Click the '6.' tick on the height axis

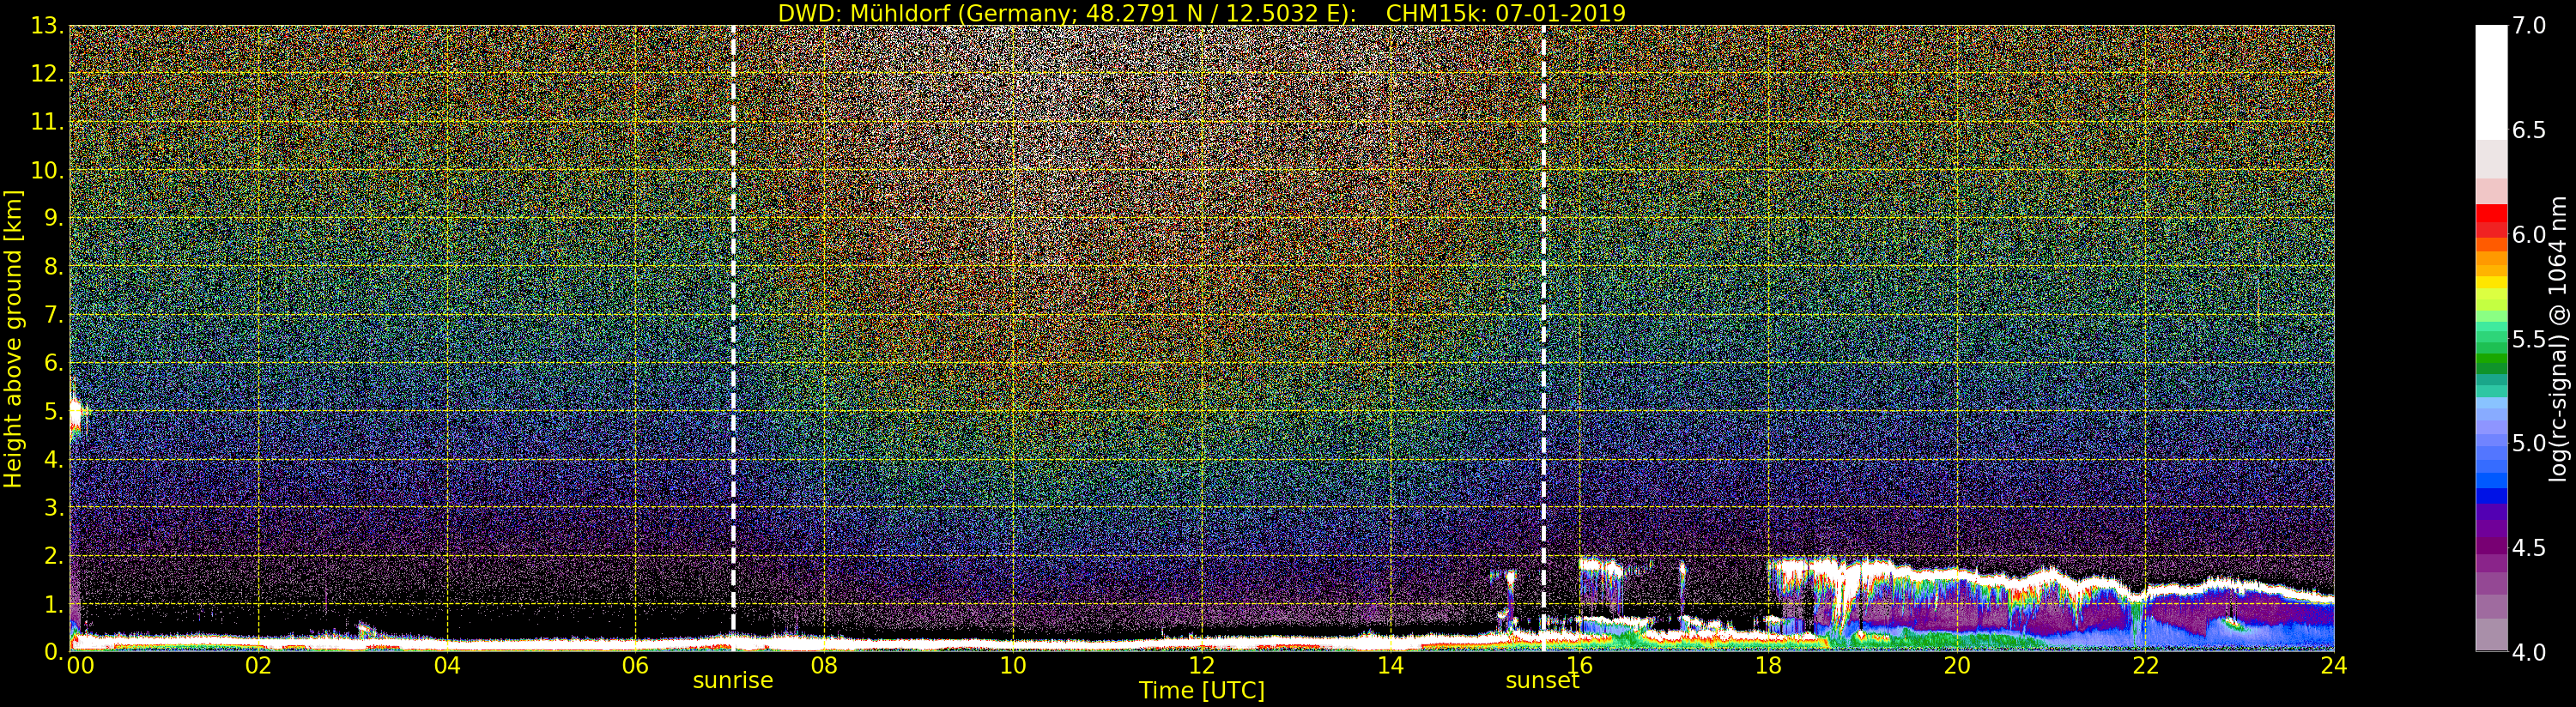point(53,363)
